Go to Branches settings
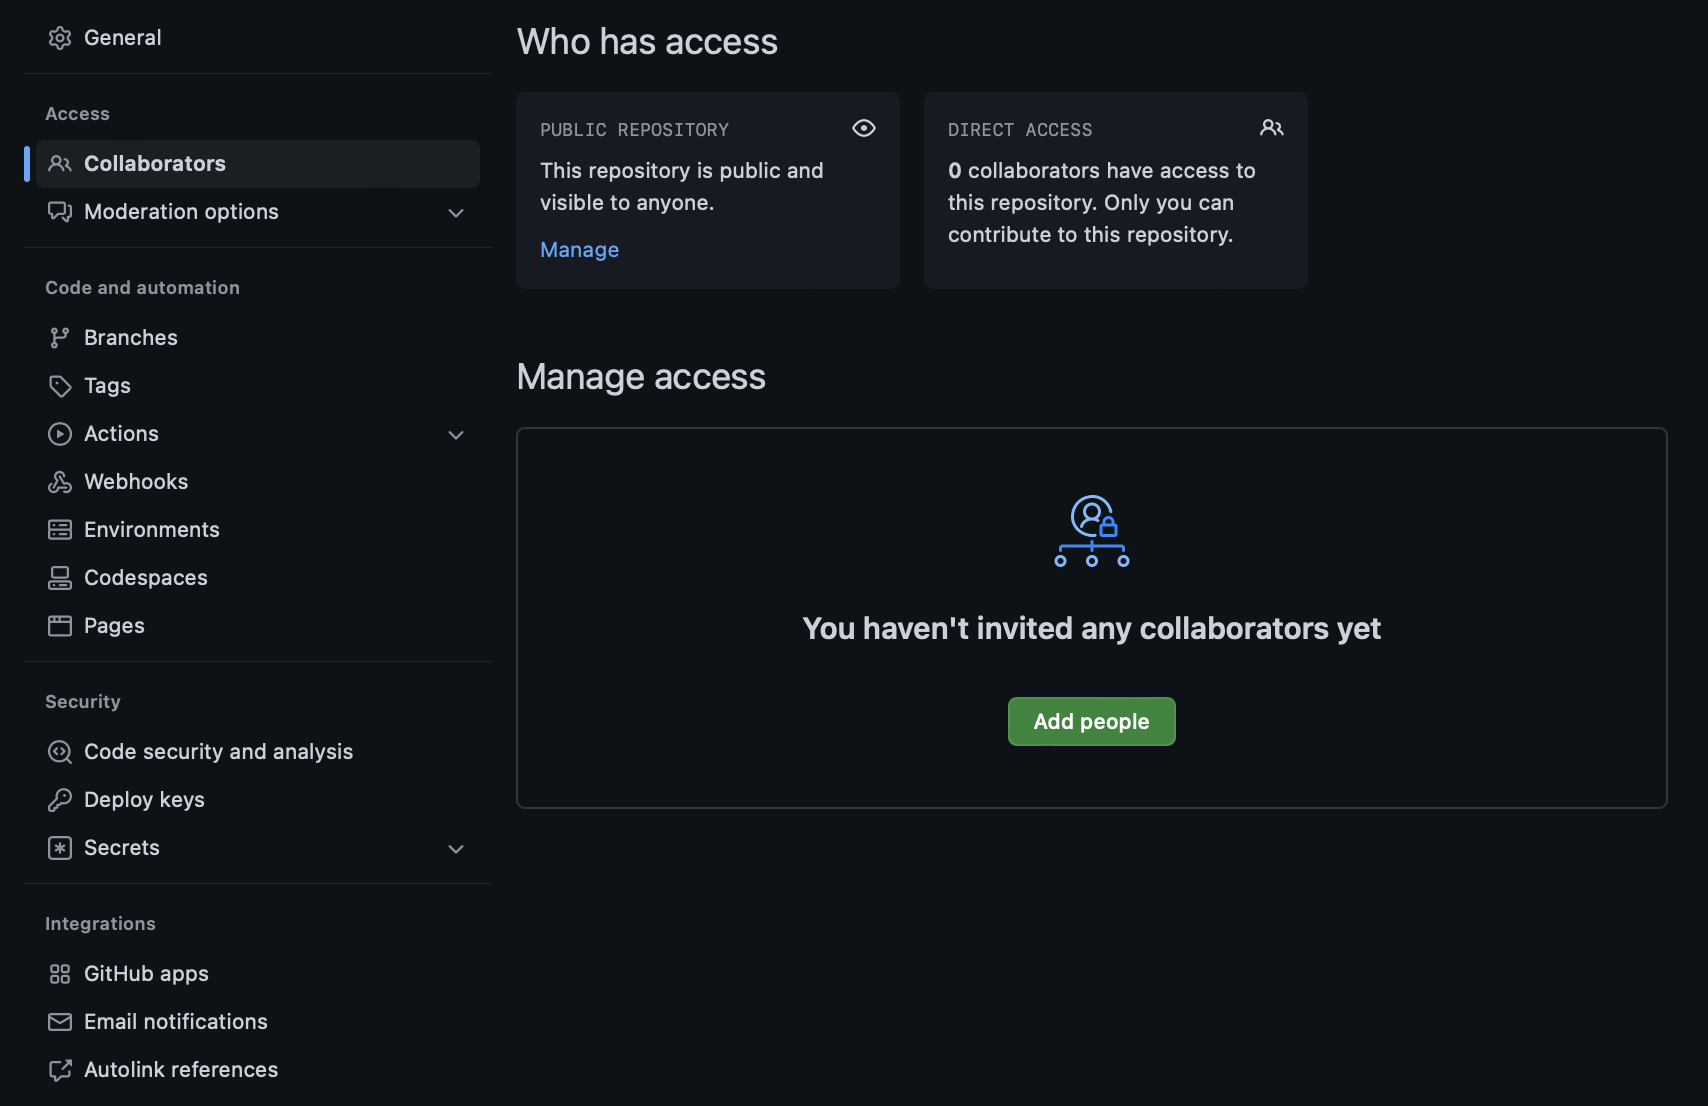The height and width of the screenshot is (1106, 1708). tap(258, 338)
